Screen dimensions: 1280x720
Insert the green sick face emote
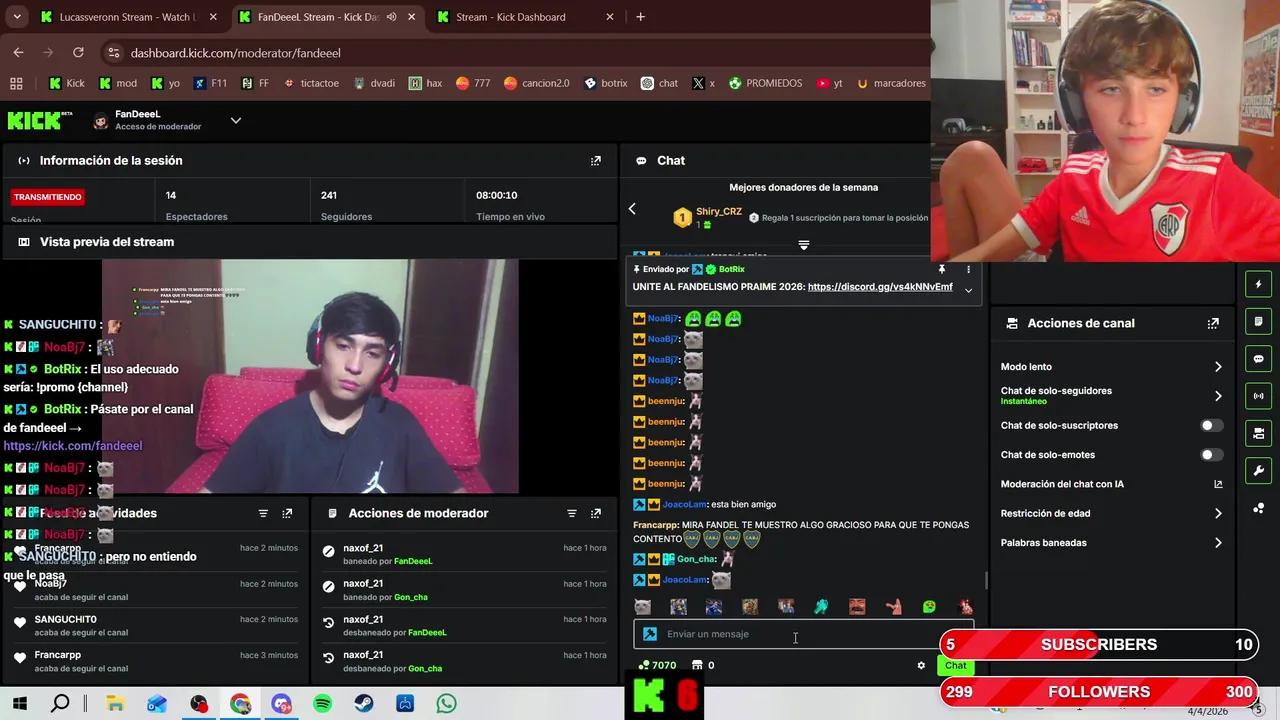(x=929, y=607)
